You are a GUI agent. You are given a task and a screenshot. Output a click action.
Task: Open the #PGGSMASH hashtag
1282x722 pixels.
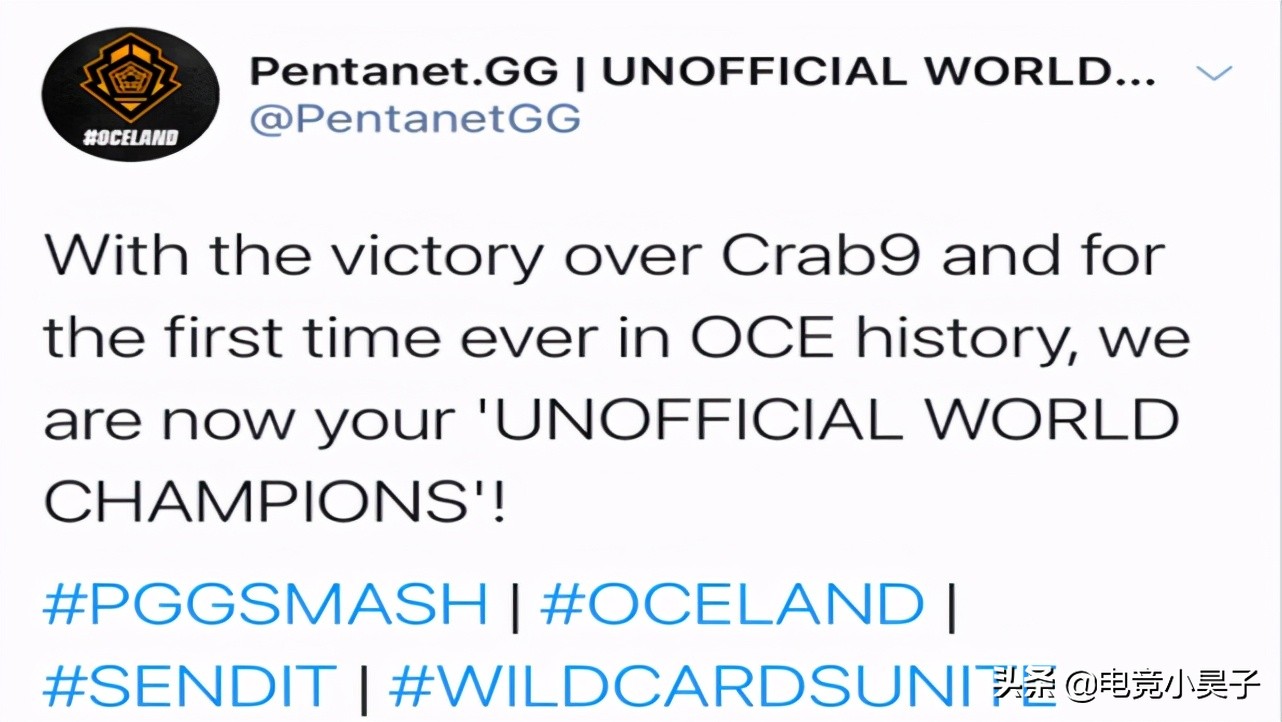(265, 604)
